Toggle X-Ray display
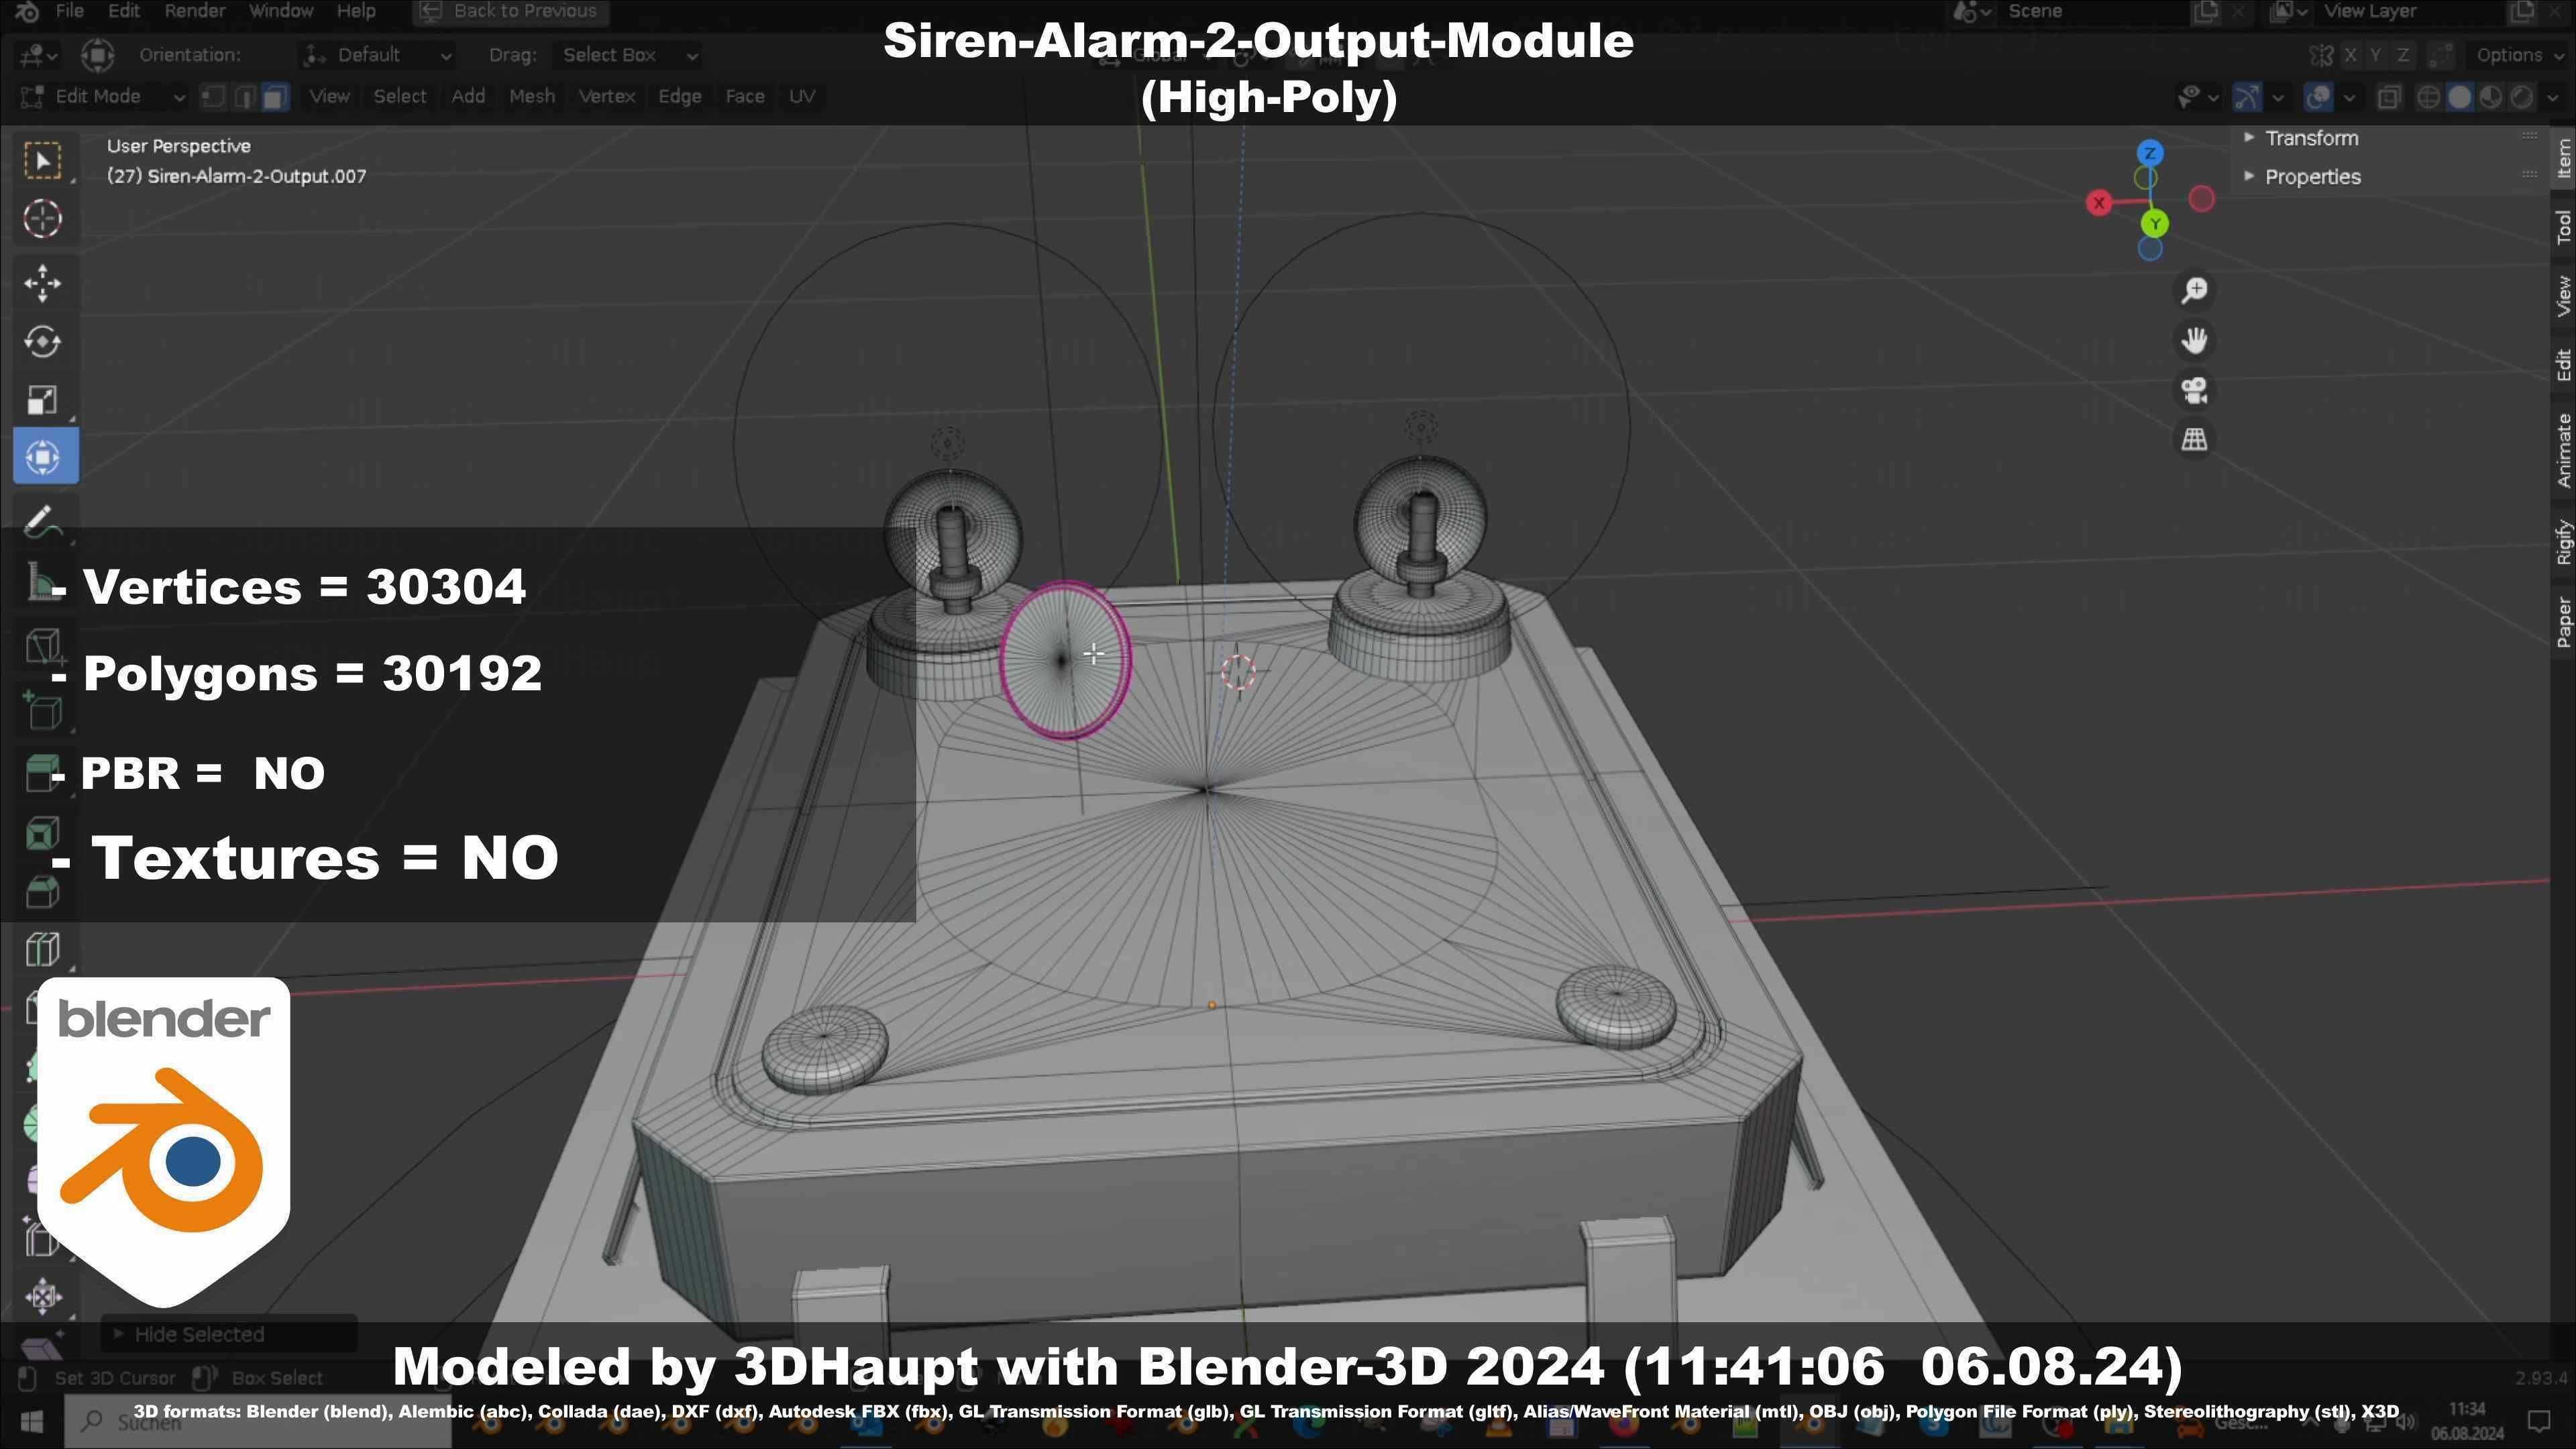Screen dimensions: 2576x1449 click(x=2389, y=97)
